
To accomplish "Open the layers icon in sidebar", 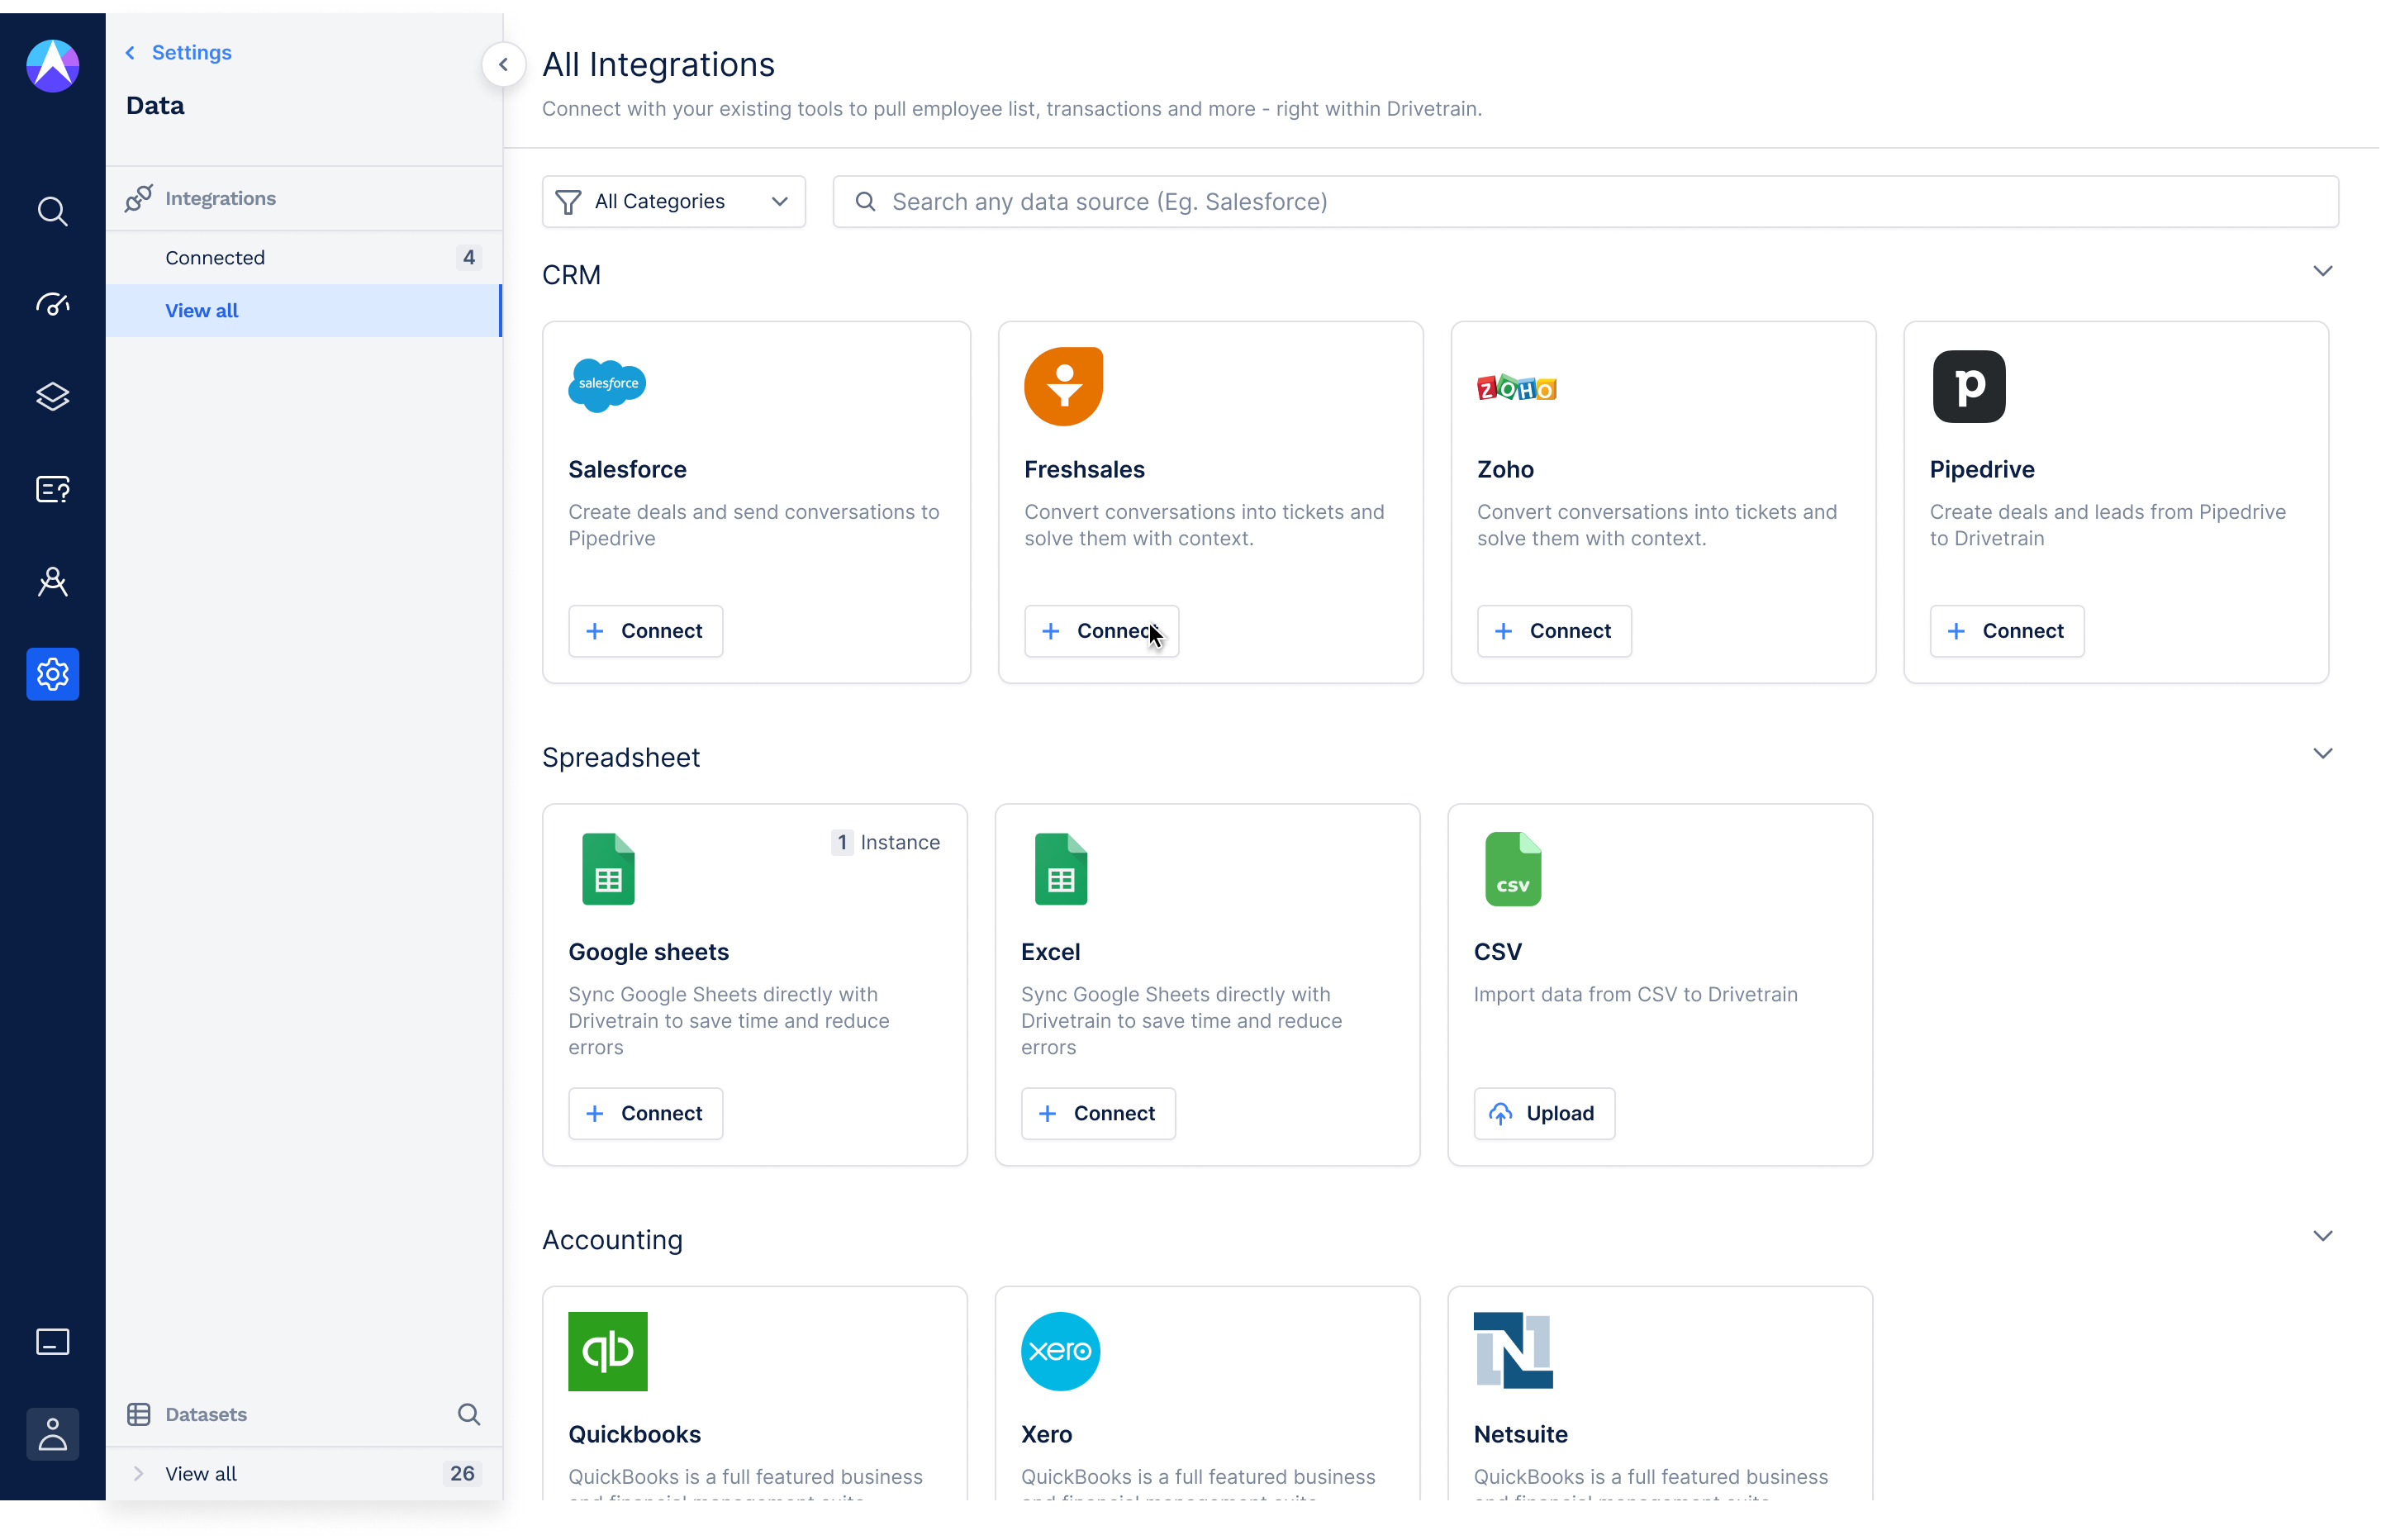I will point(52,396).
